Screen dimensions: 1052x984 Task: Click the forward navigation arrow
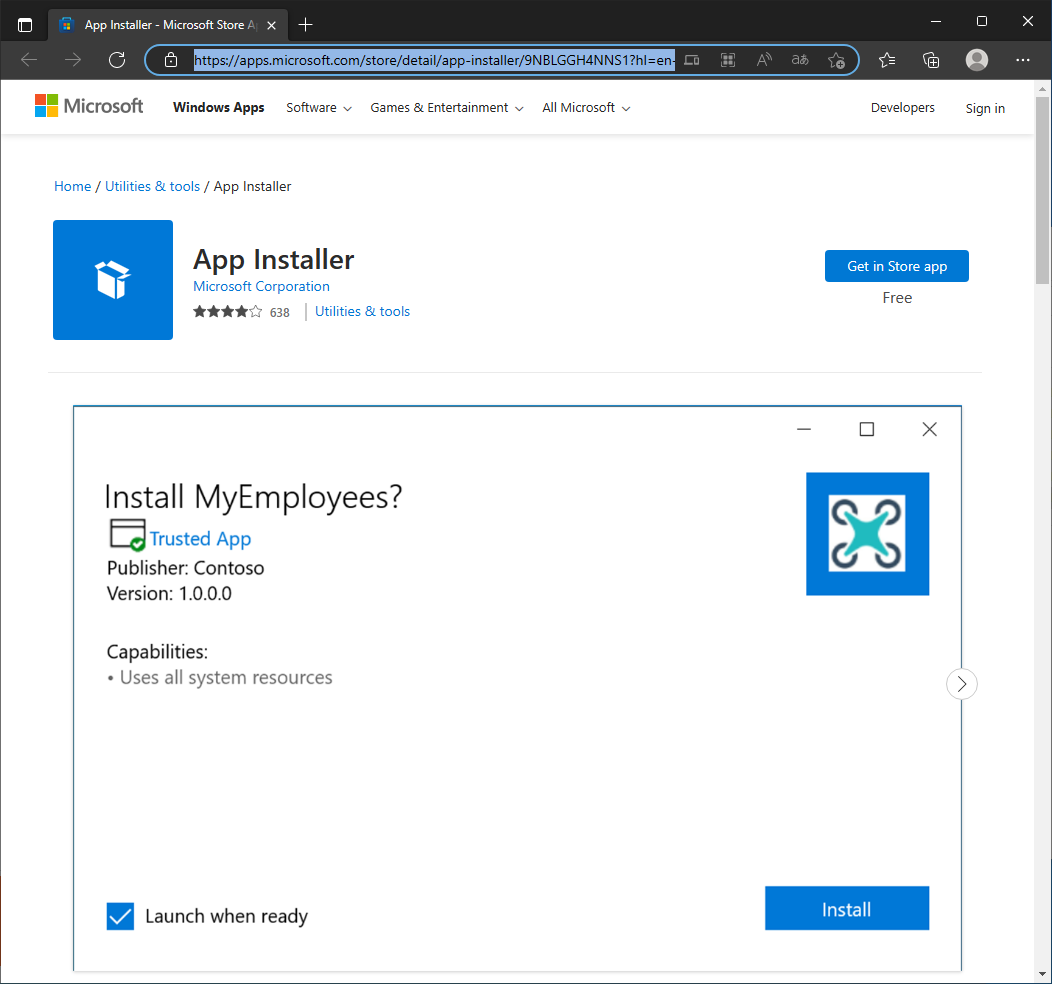tap(72, 60)
